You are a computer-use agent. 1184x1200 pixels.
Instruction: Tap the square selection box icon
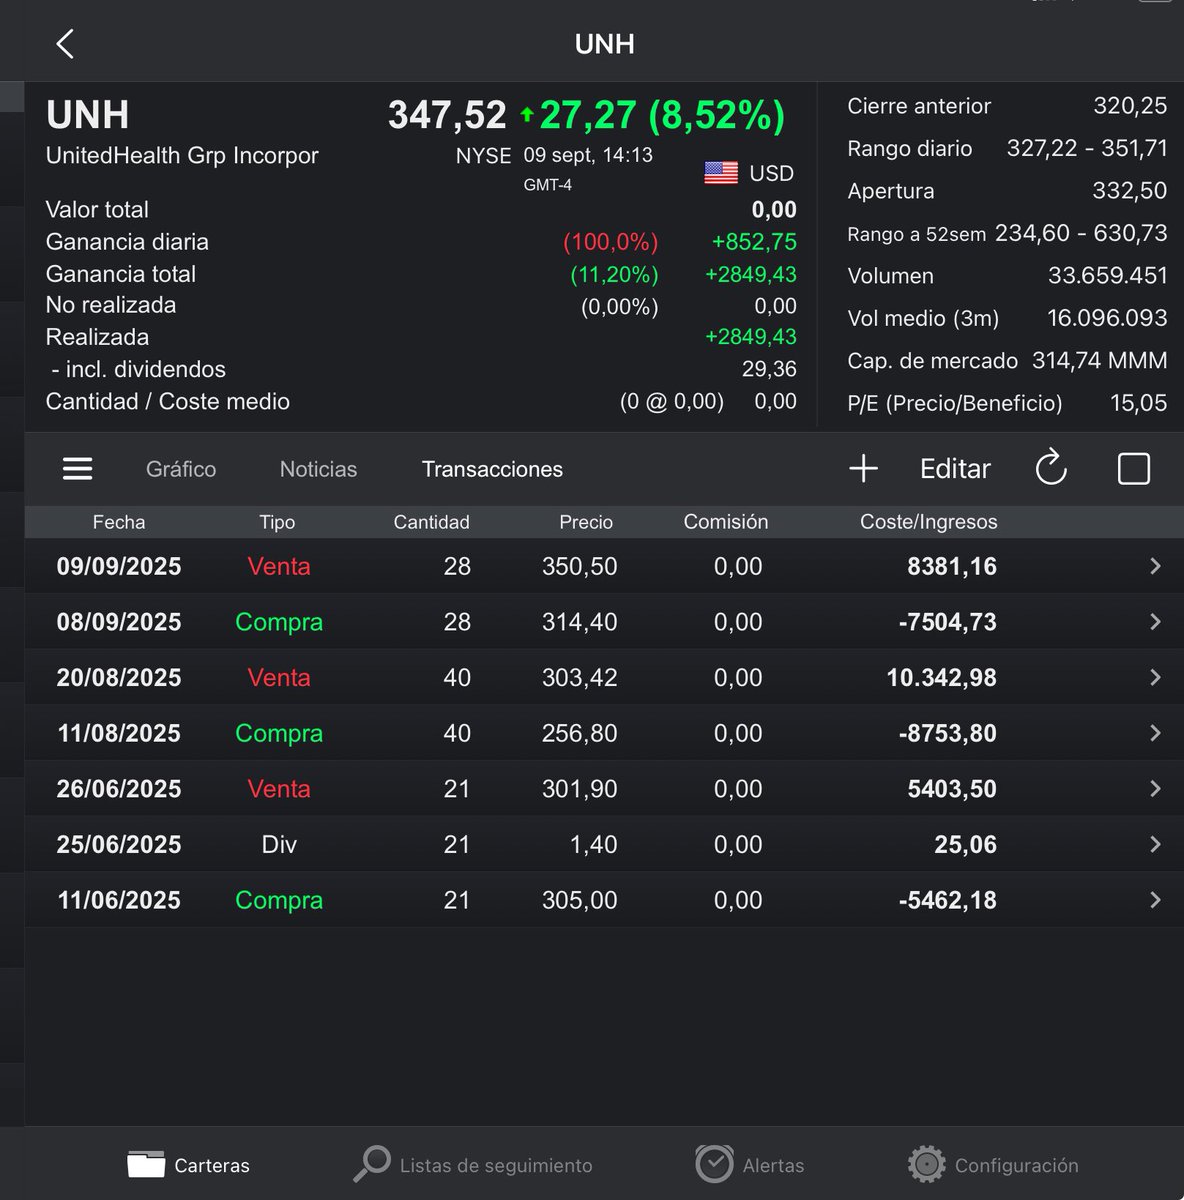[1134, 468]
